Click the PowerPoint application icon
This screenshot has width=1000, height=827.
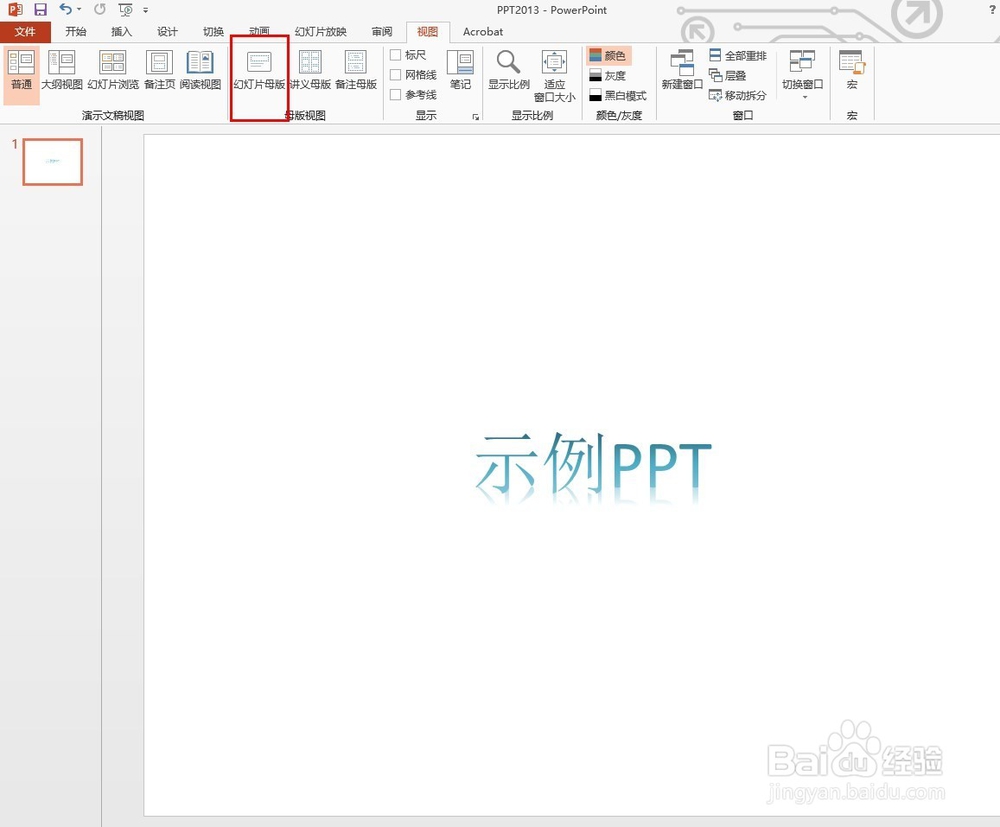tap(15, 10)
